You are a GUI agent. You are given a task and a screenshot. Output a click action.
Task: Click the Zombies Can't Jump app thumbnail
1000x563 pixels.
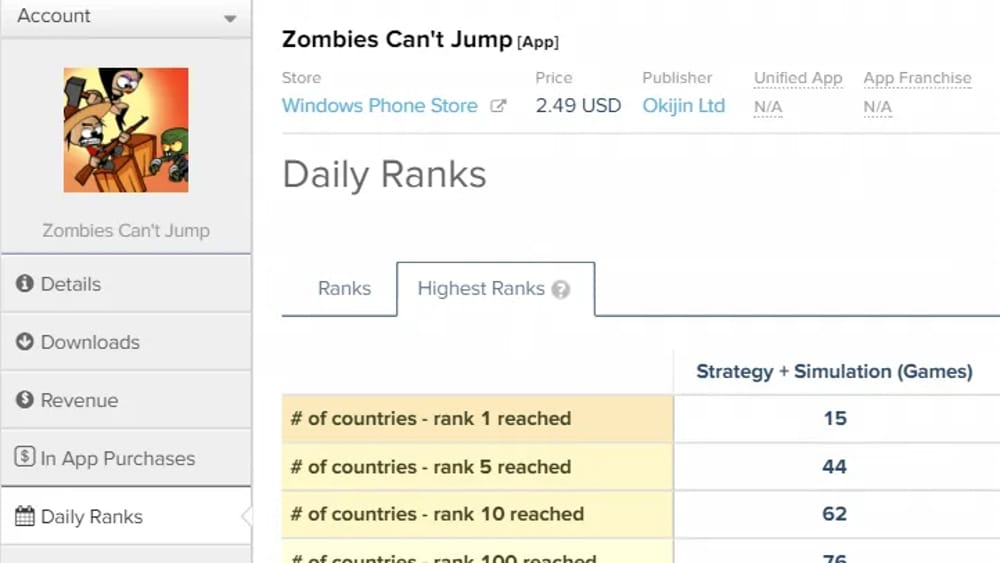(x=126, y=130)
